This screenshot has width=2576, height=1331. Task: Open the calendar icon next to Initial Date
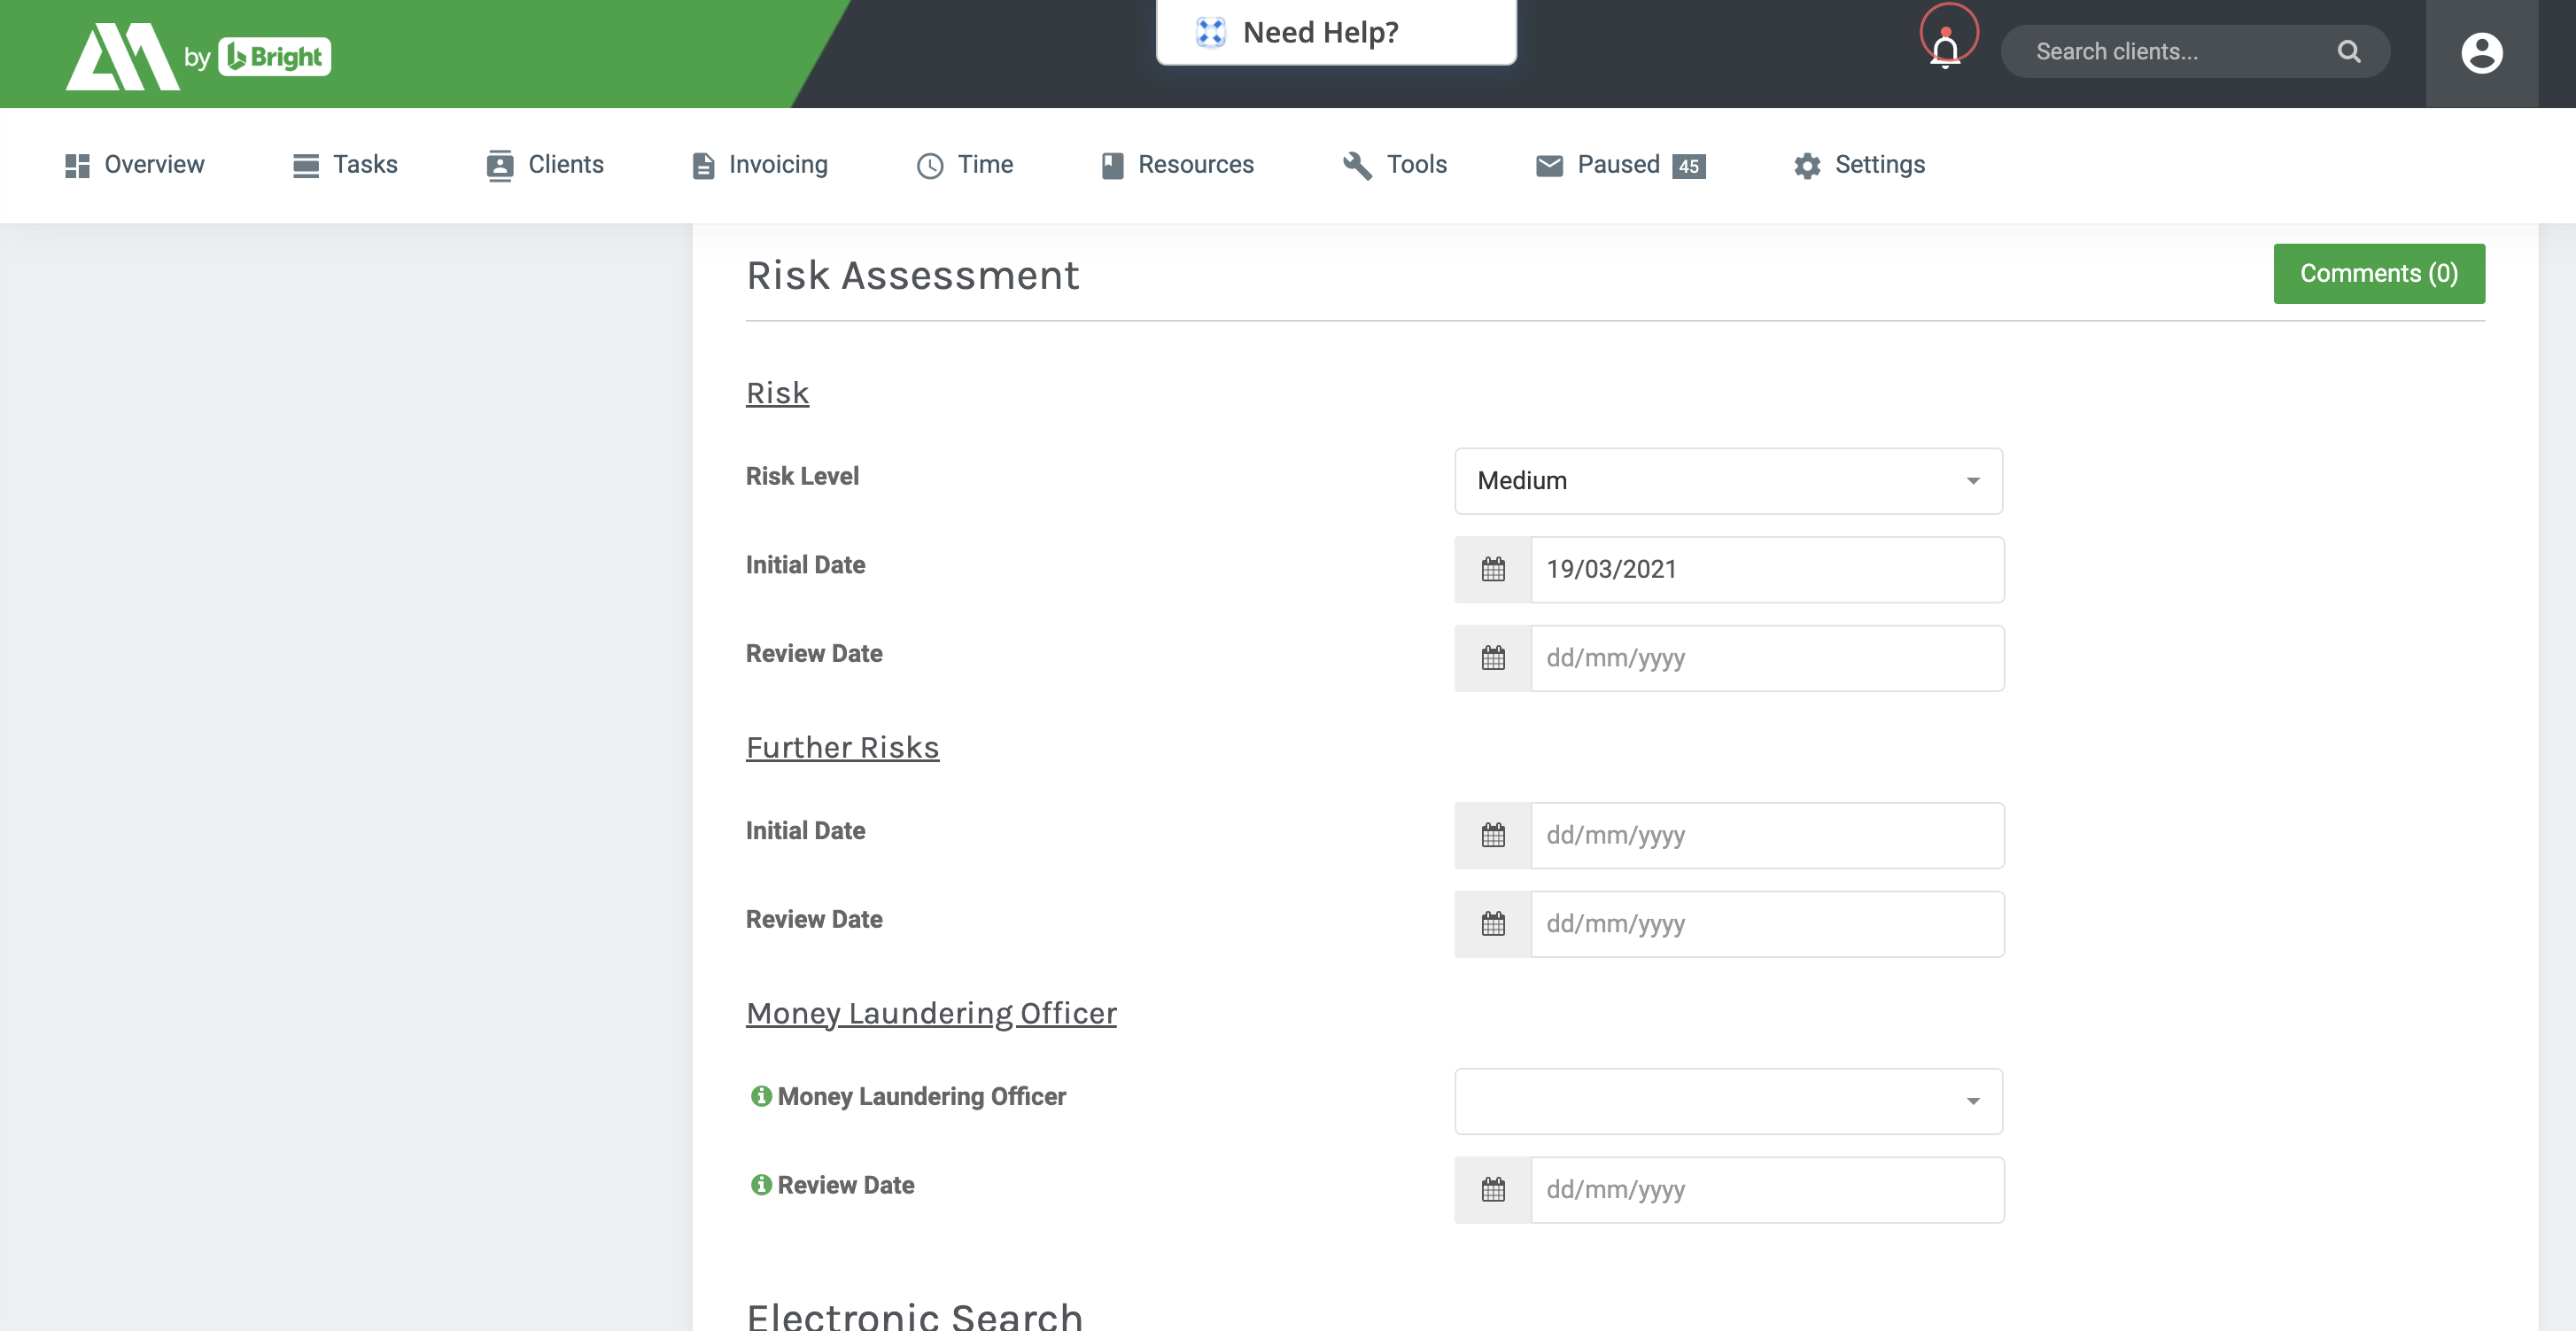(x=1491, y=569)
